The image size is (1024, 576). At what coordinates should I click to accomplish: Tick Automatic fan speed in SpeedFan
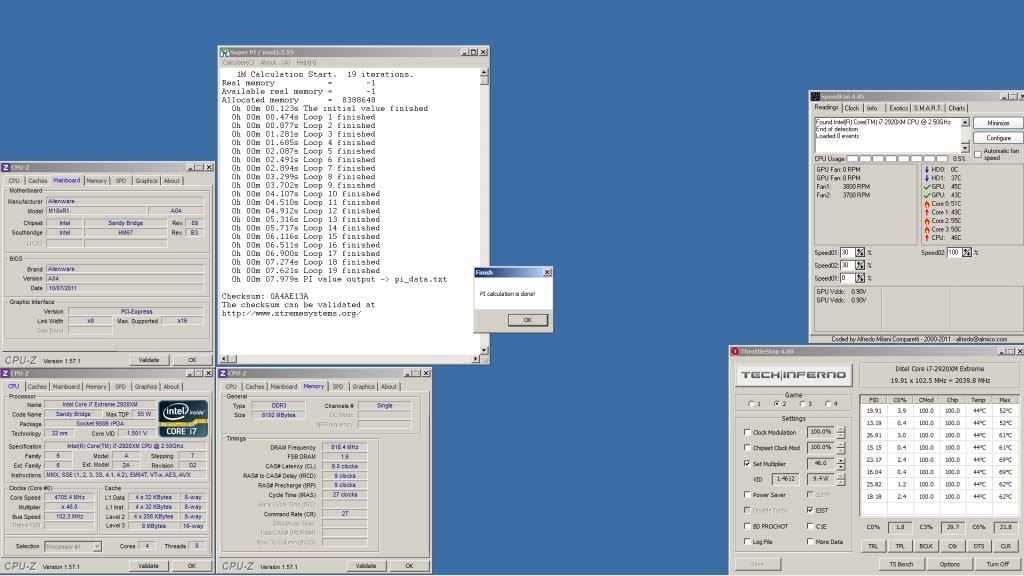pos(978,154)
